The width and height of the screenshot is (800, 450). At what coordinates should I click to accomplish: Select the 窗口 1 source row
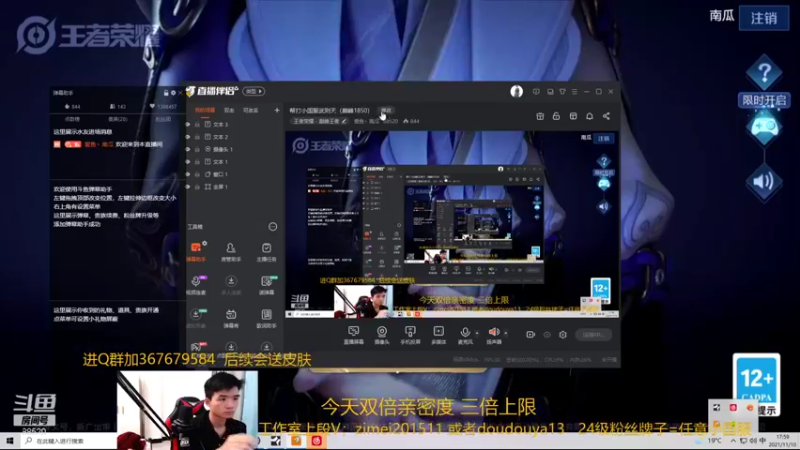pyautogui.click(x=233, y=174)
